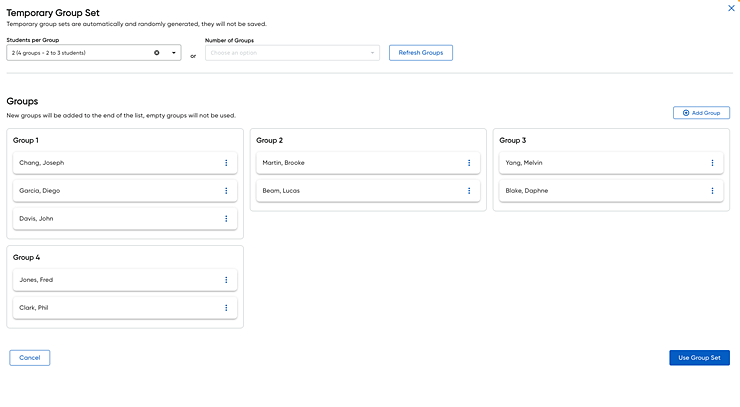Select the Jones, Fred student card
The width and height of the screenshot is (740, 407).
coord(125,280)
